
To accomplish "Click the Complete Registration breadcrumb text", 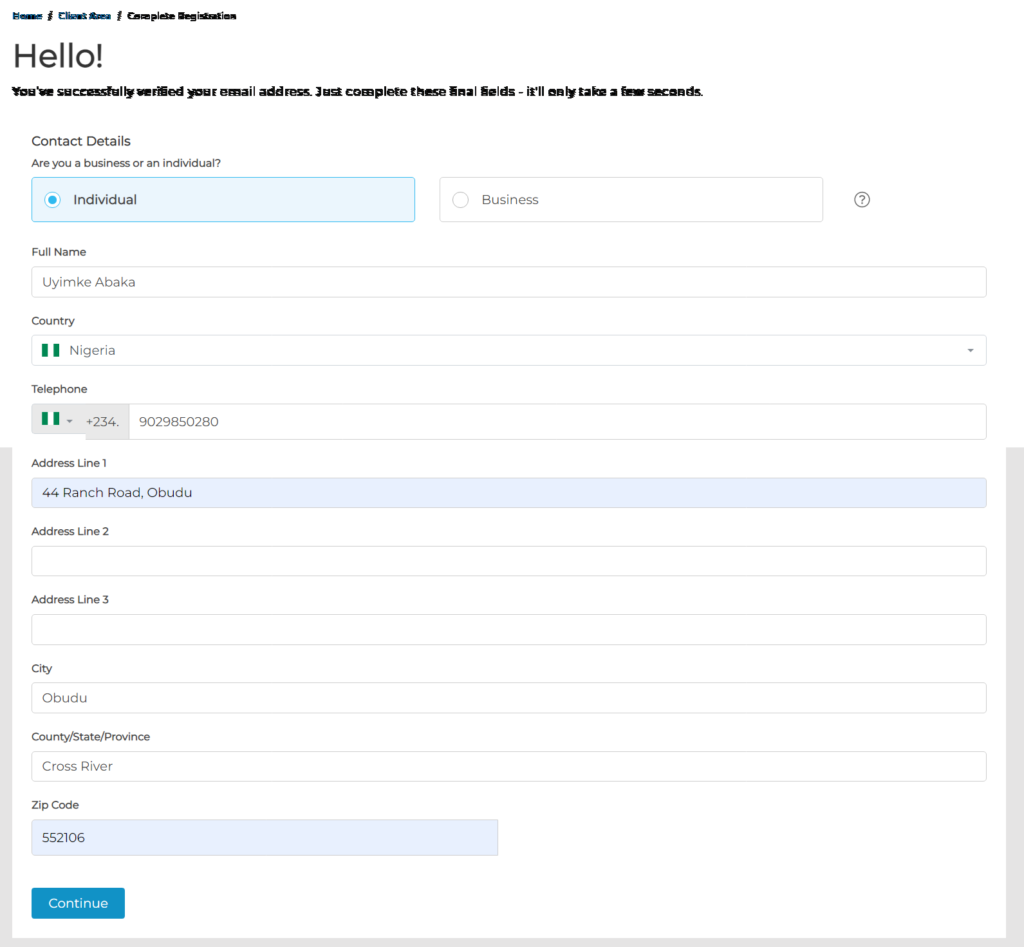I will click(x=182, y=16).
